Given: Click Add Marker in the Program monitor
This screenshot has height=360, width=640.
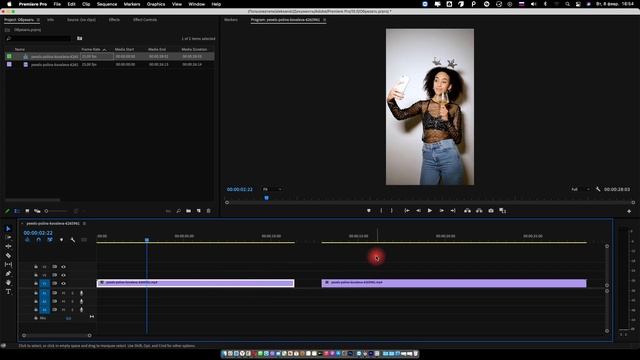Looking at the screenshot, I should coord(369,211).
